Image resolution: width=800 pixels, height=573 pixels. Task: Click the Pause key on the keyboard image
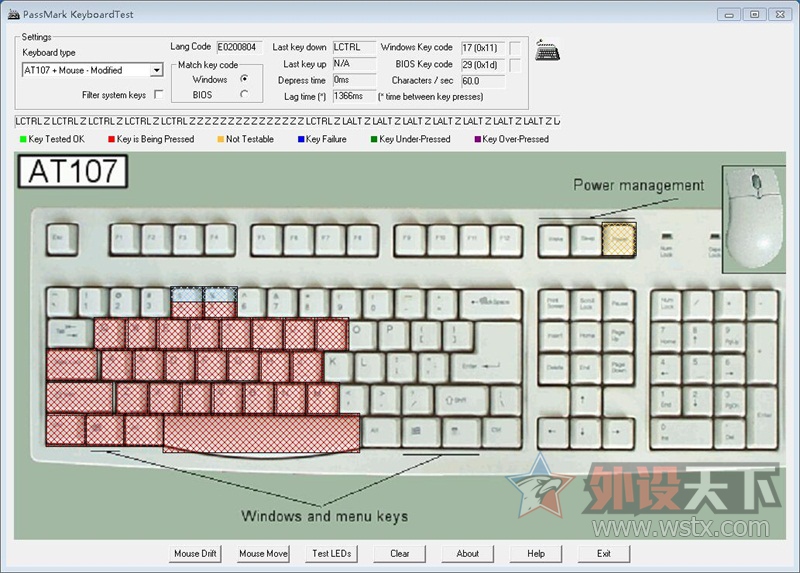[618, 304]
